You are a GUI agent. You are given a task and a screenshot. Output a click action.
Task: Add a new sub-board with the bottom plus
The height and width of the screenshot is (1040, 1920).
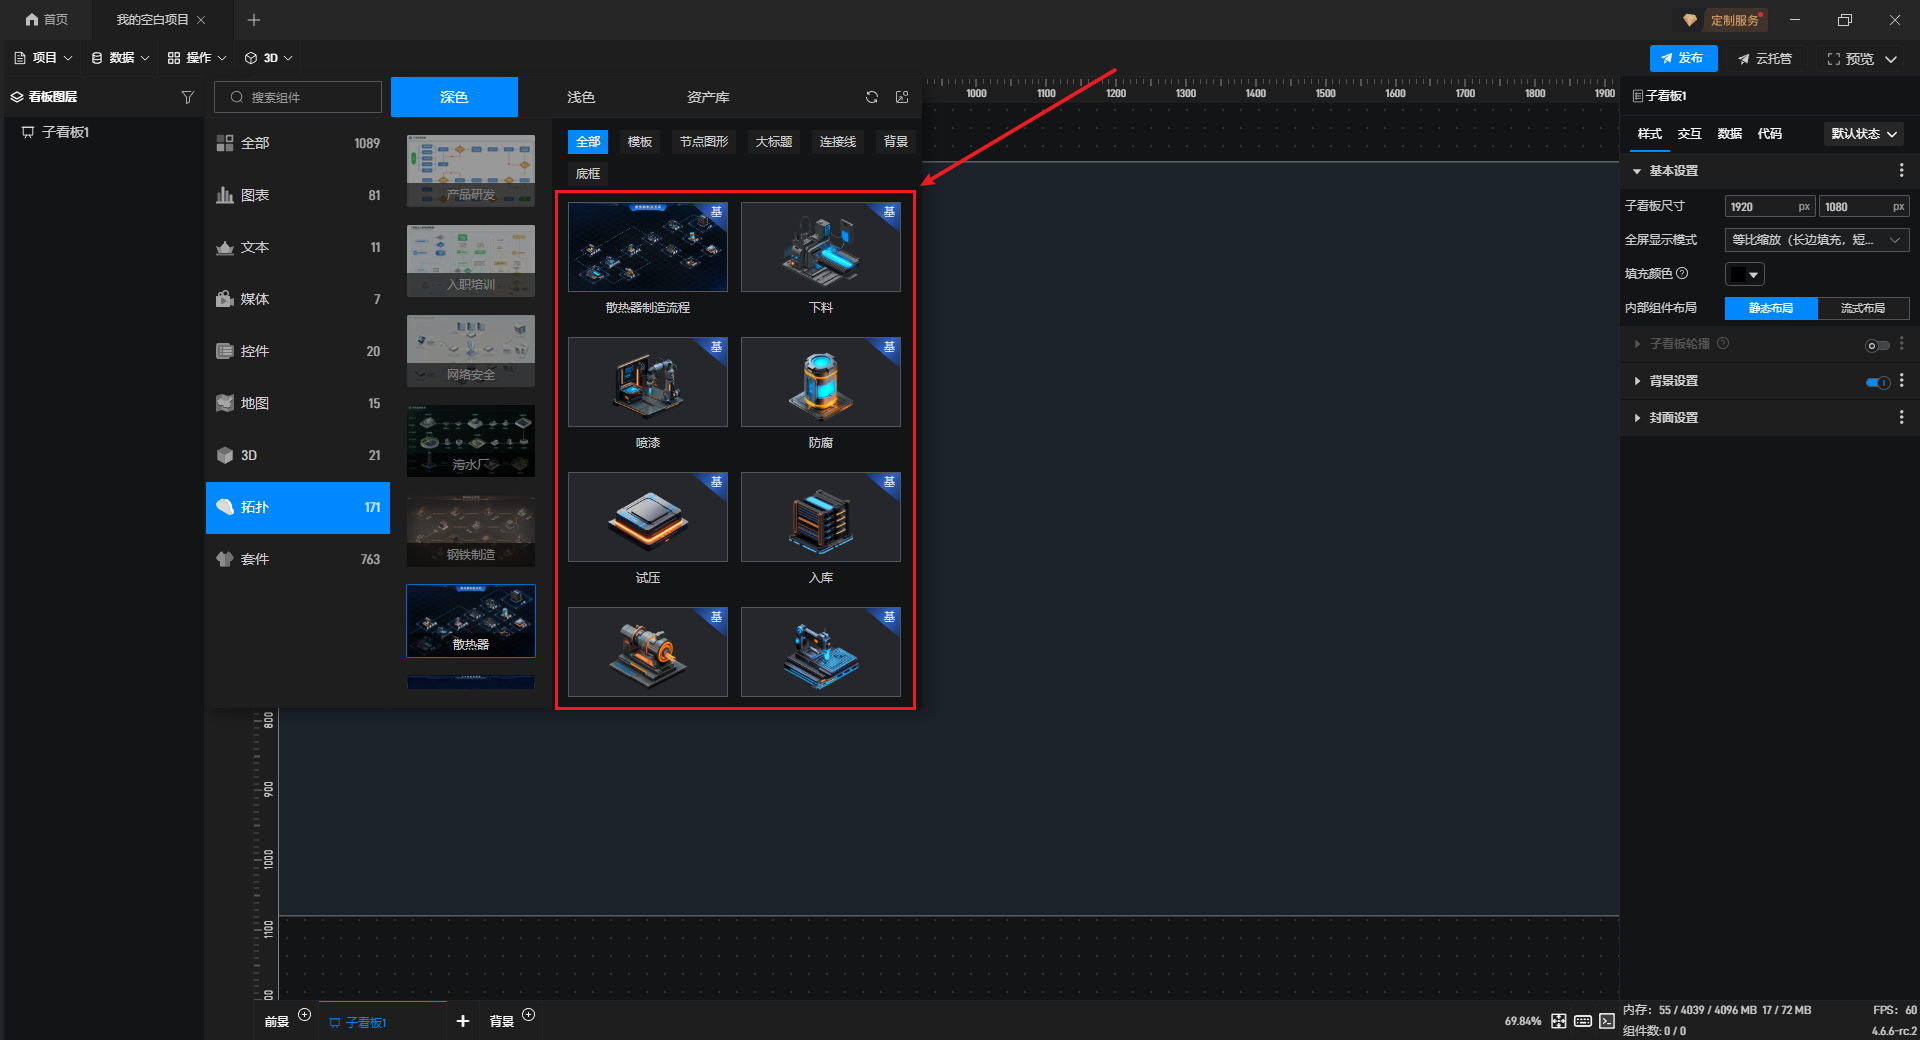pos(463,1021)
